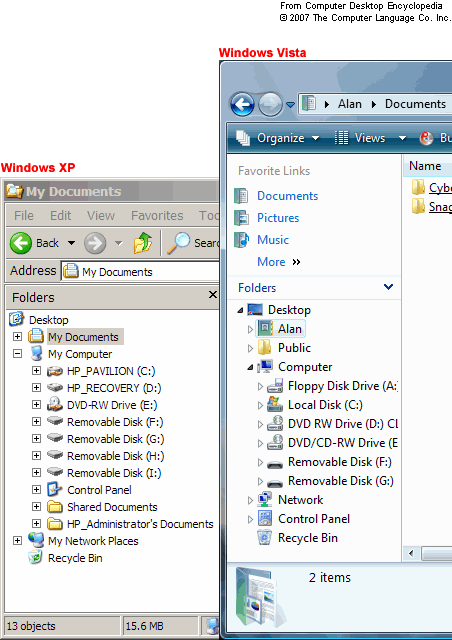Close the XP Folders pane
Image resolution: width=452 pixels, height=640 pixels.
[x=212, y=294]
